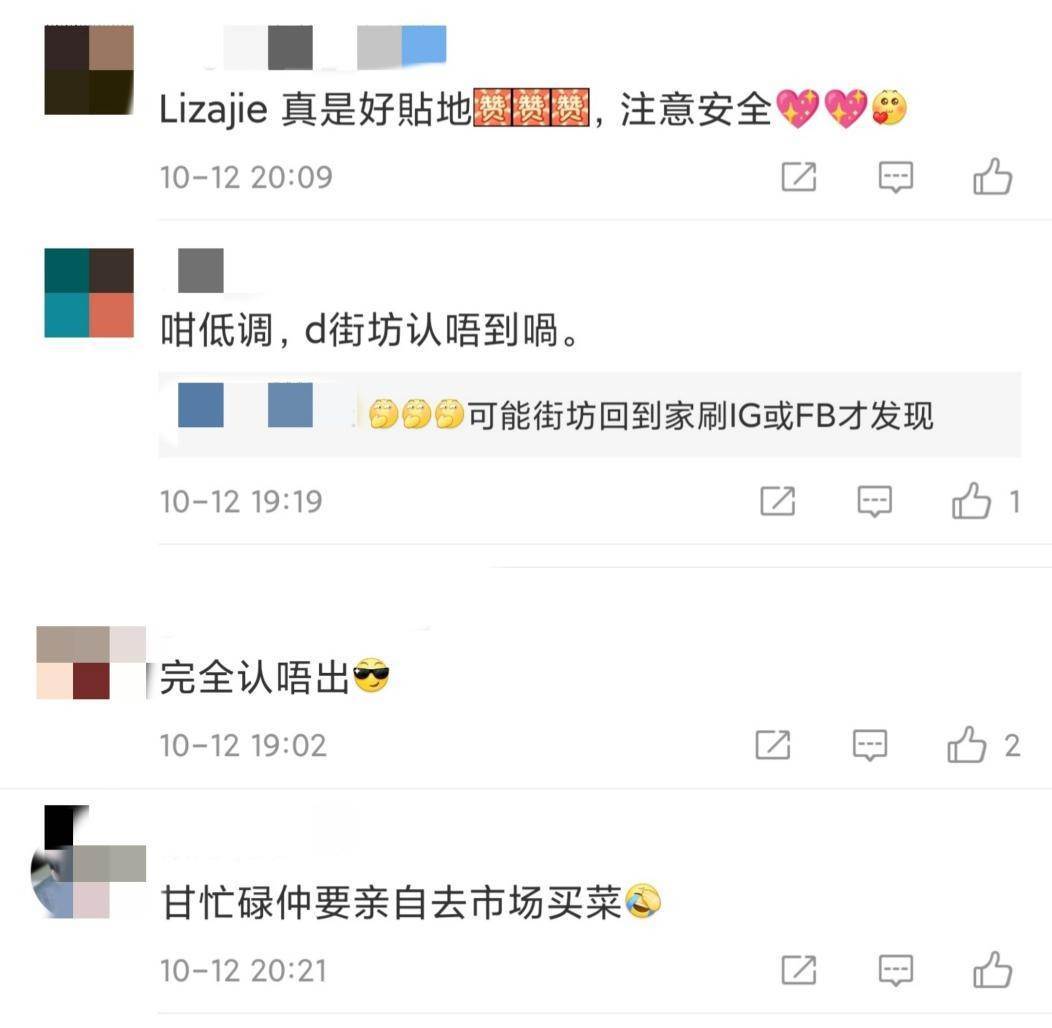The height and width of the screenshot is (1028, 1052).
Task: Like the Lizajie comment posted at 20:09
Action: pos(992,177)
